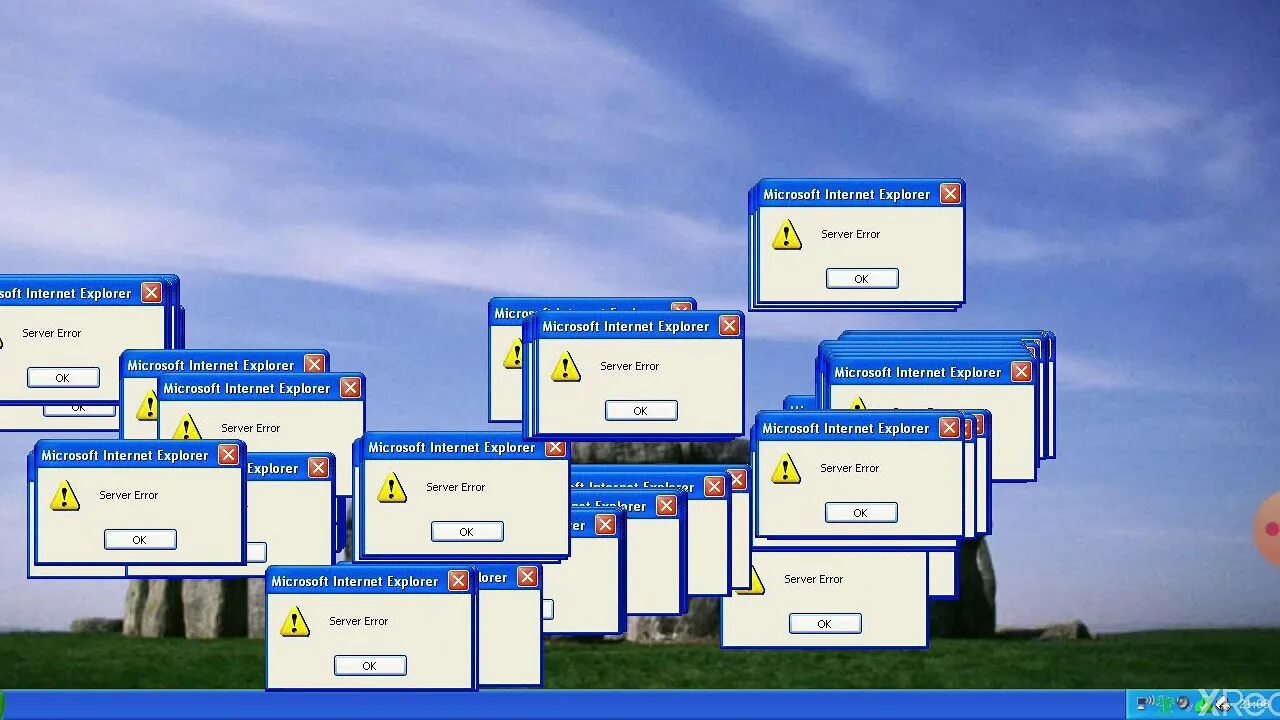Click the warning icon in the highest dialog
The height and width of the screenshot is (720, 1280).
point(787,236)
